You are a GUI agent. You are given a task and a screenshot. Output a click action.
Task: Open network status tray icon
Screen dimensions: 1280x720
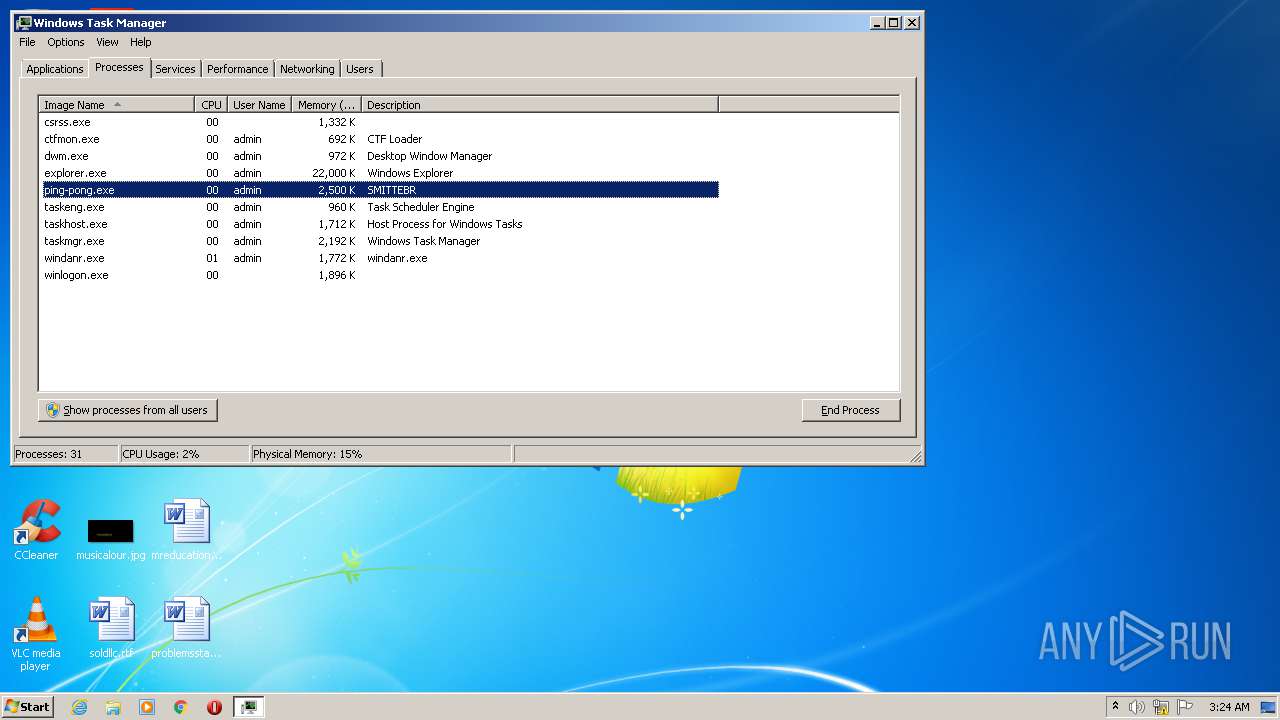tap(1161, 707)
